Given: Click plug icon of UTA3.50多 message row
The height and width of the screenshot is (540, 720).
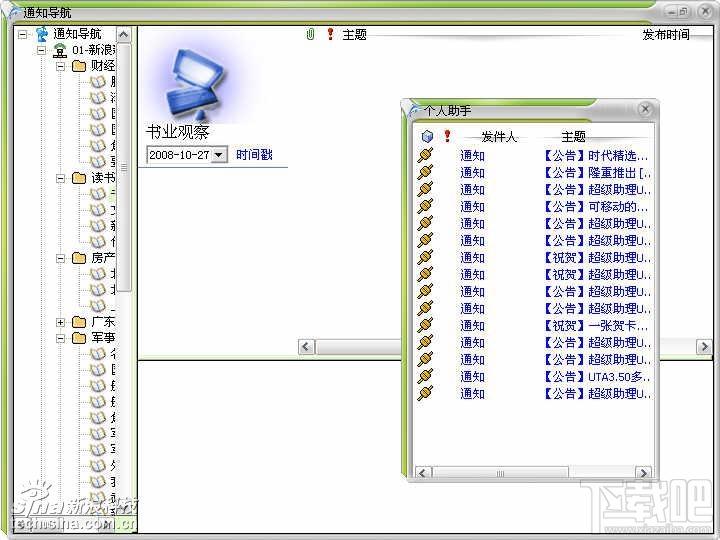Looking at the screenshot, I should click(425, 376).
